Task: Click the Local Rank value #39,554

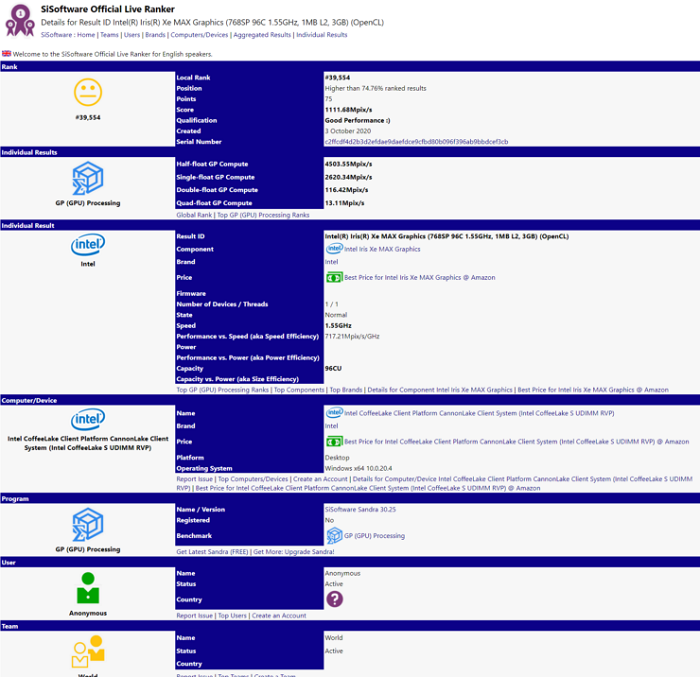Action: point(338,77)
